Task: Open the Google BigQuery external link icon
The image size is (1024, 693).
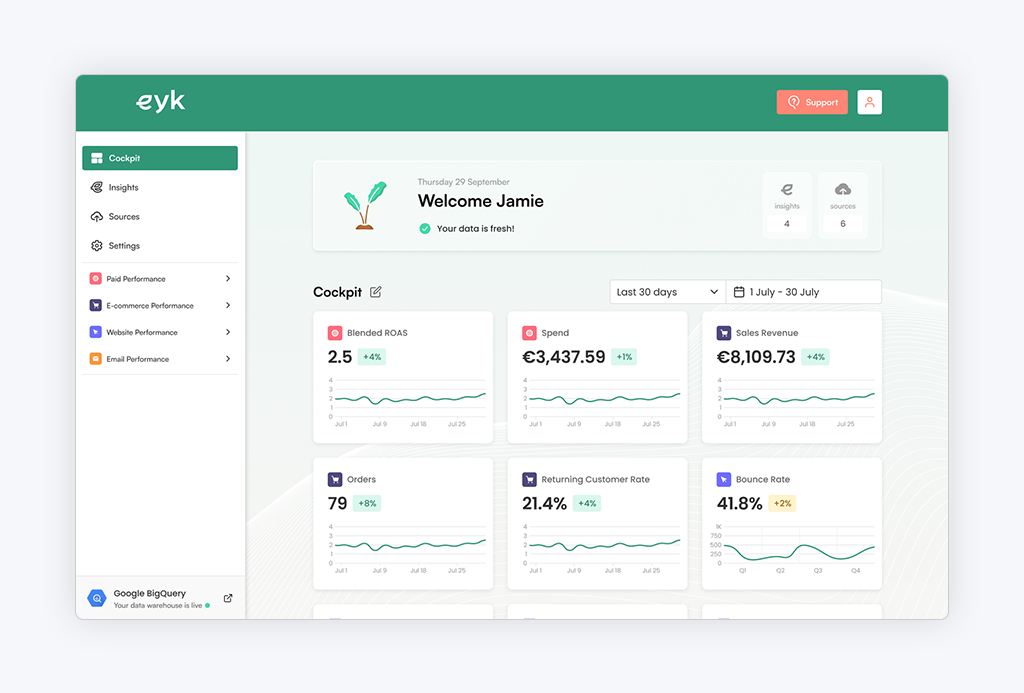Action: point(228,598)
